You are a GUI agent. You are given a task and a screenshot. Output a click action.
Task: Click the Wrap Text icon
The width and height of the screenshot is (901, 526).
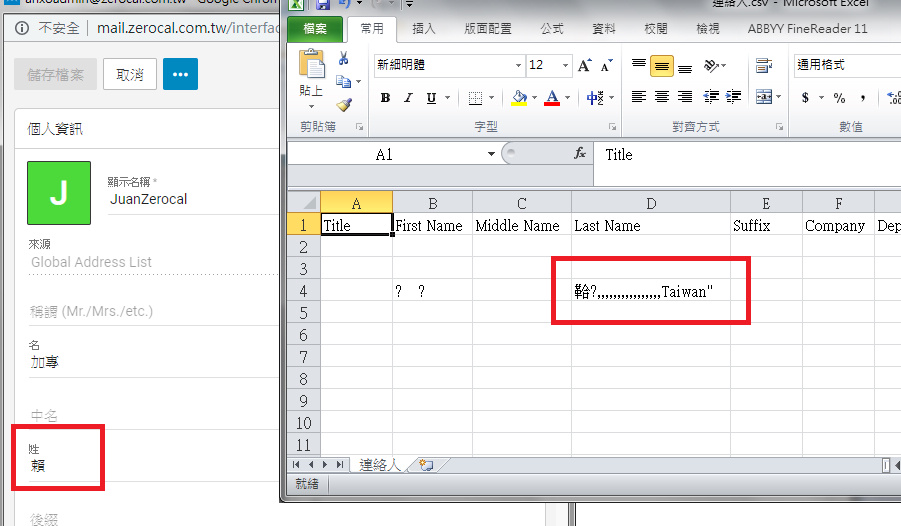click(764, 66)
